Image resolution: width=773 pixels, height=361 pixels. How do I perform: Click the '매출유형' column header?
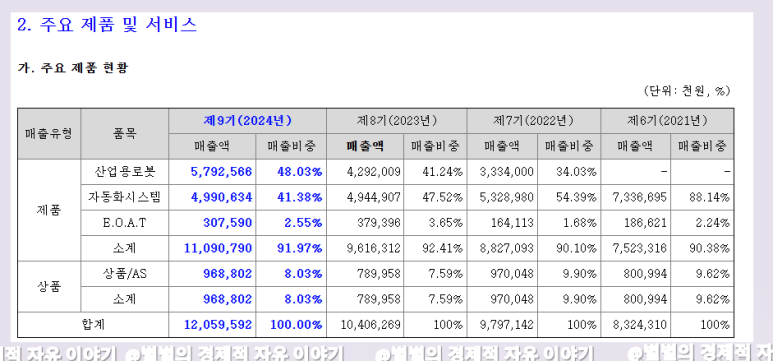click(x=49, y=134)
